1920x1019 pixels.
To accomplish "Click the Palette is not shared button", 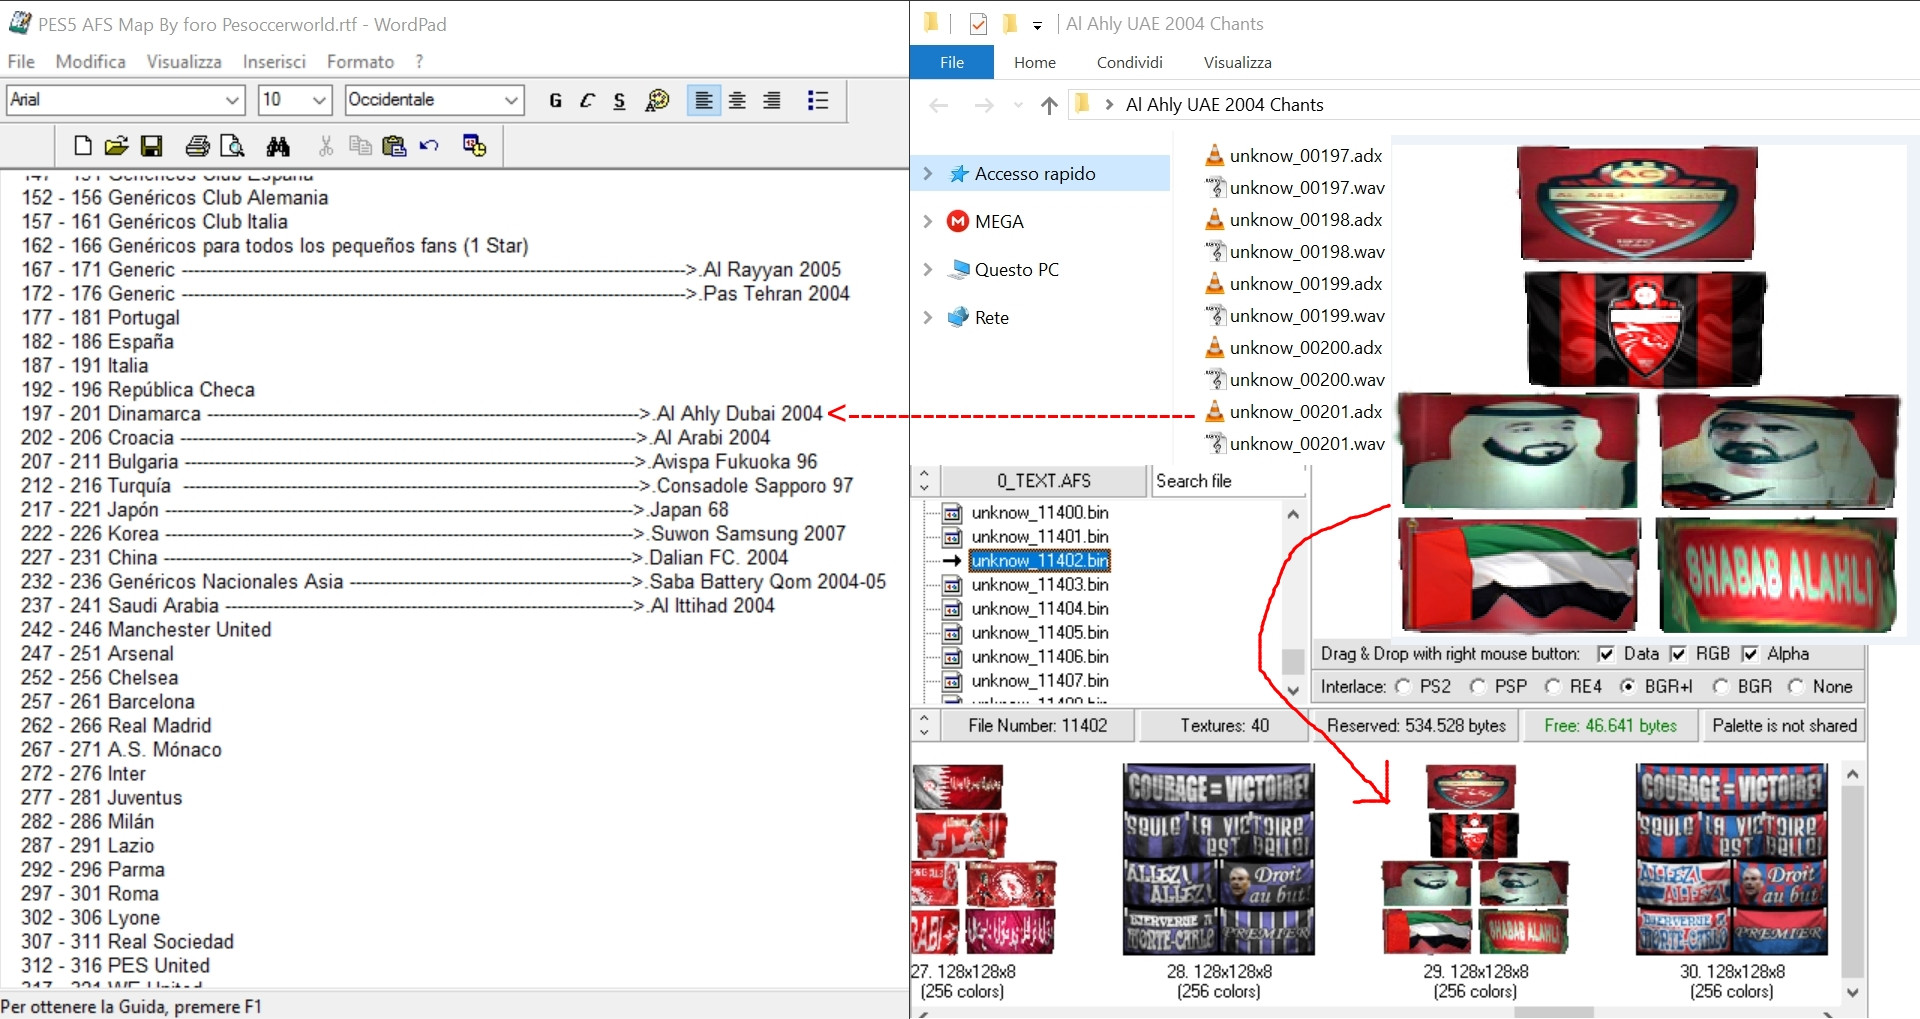I will pos(1784,726).
